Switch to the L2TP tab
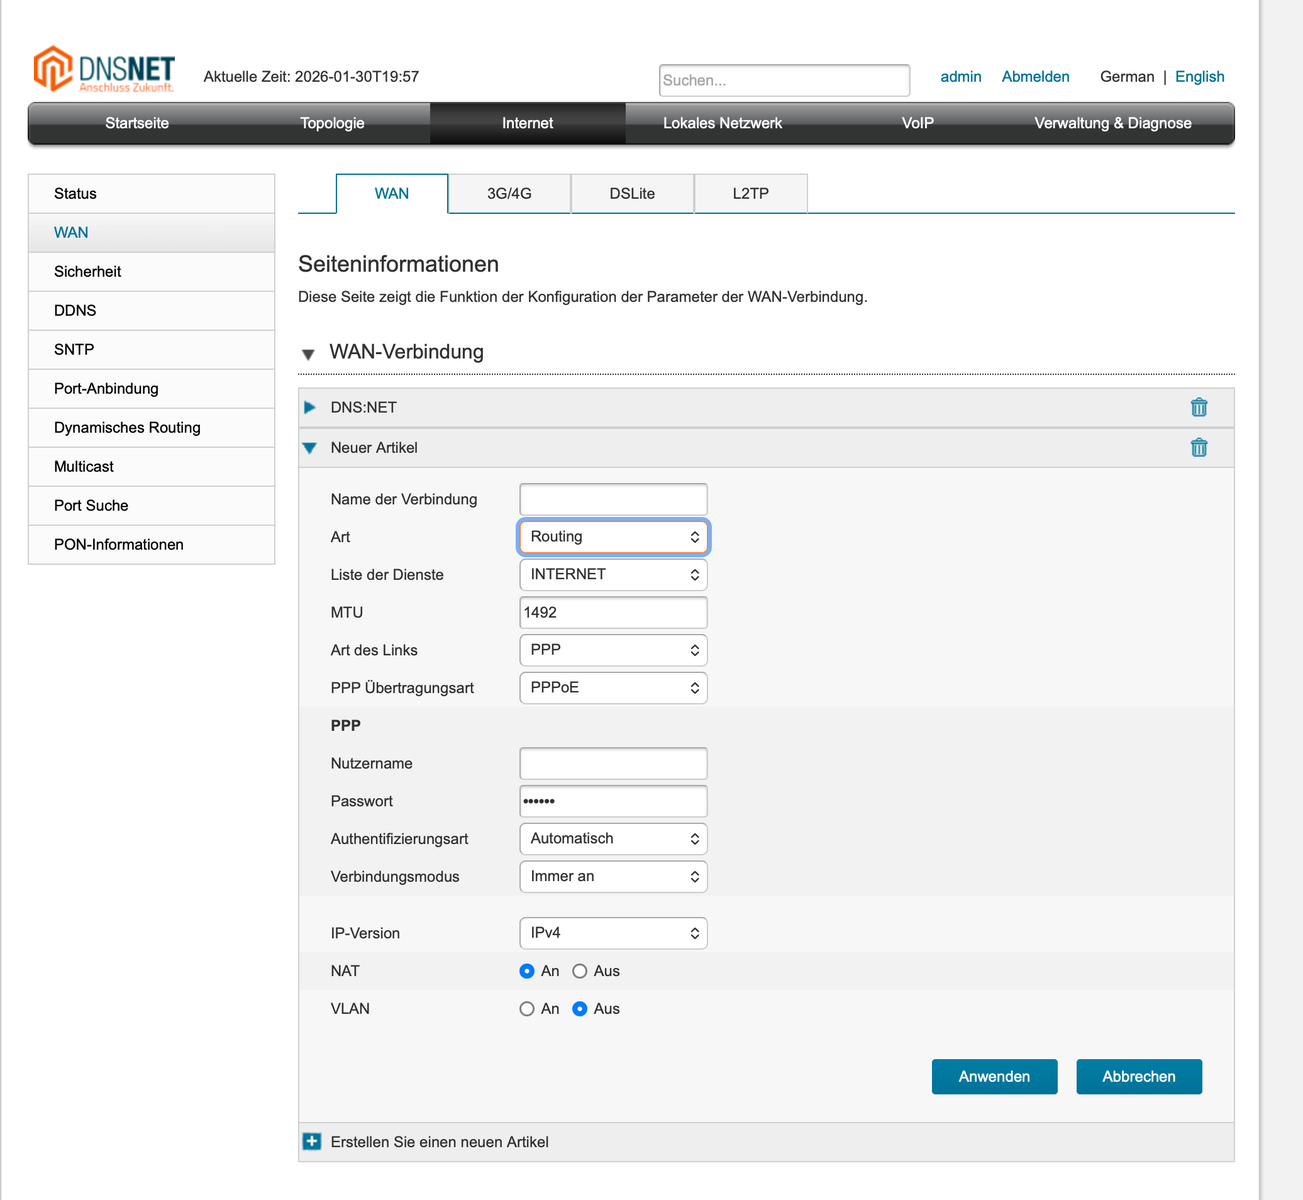The width and height of the screenshot is (1303, 1200). click(751, 193)
